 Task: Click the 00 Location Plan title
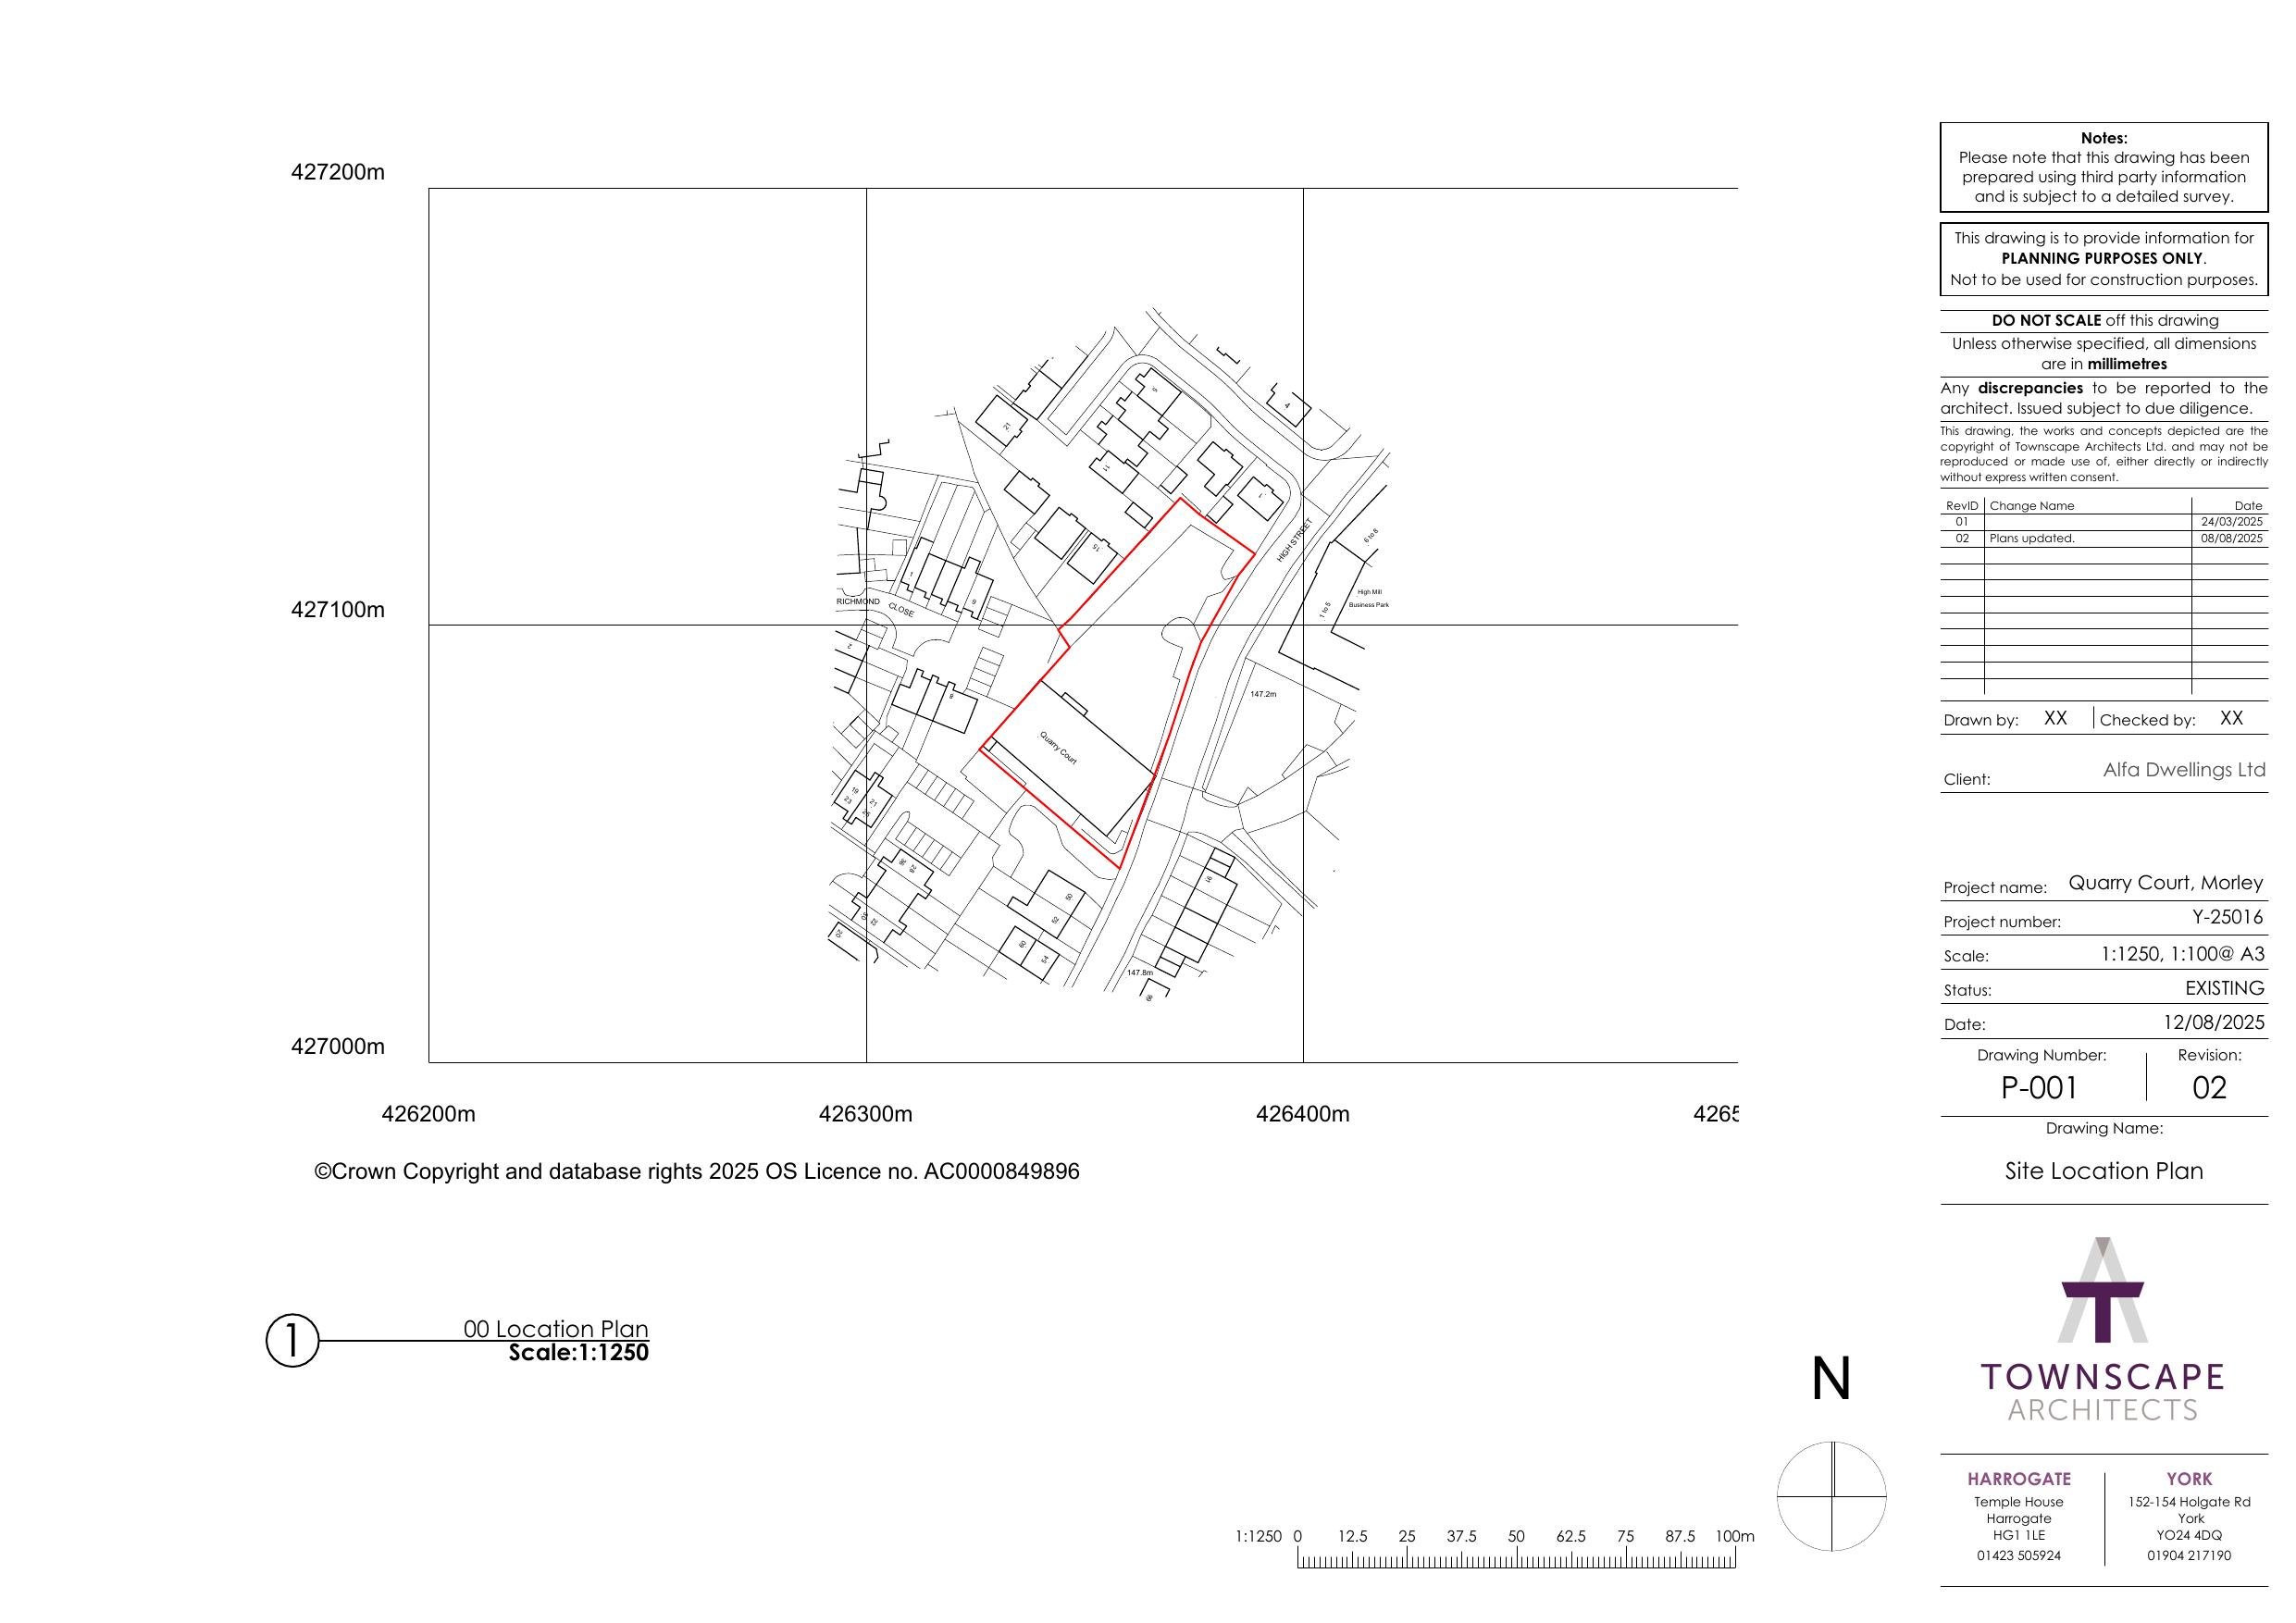[556, 1329]
